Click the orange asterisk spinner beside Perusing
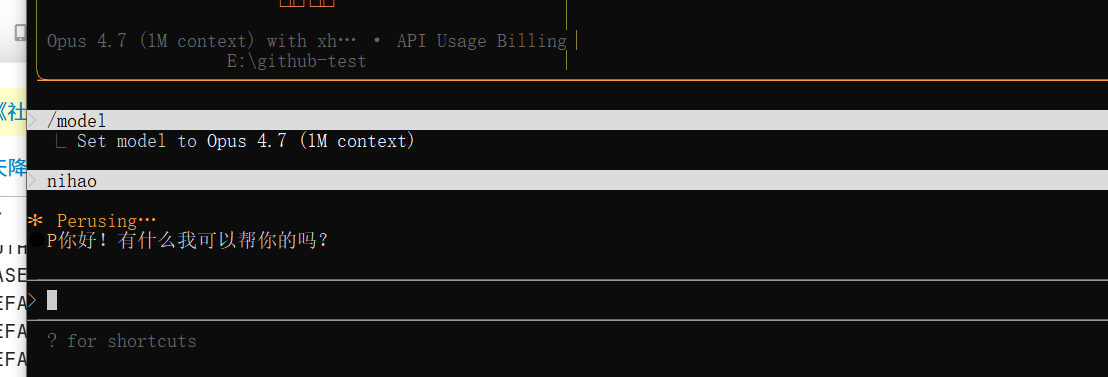Screen dimensions: 1108x377 35,220
